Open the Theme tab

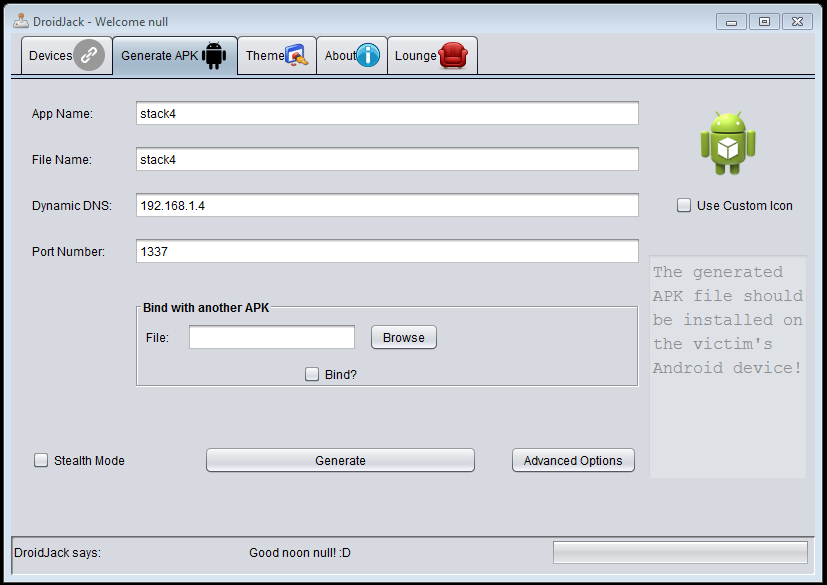pos(277,55)
